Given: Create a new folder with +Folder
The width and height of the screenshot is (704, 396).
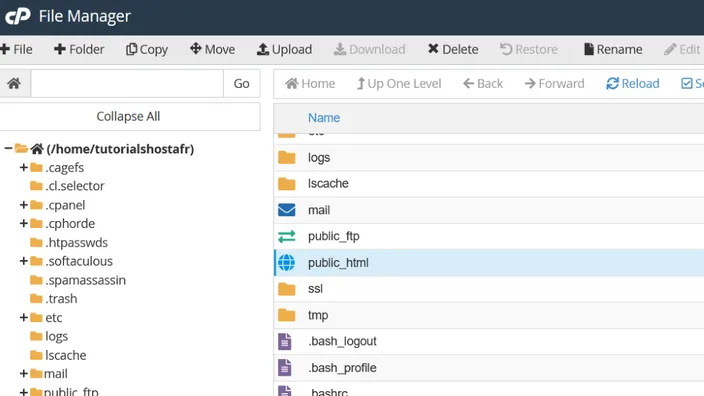Looking at the screenshot, I should click(x=79, y=49).
